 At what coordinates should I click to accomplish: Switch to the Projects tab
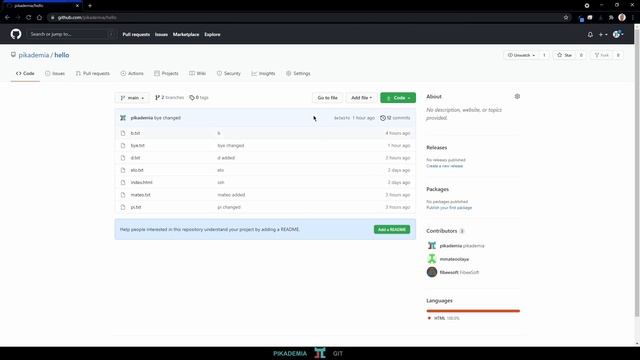point(166,73)
